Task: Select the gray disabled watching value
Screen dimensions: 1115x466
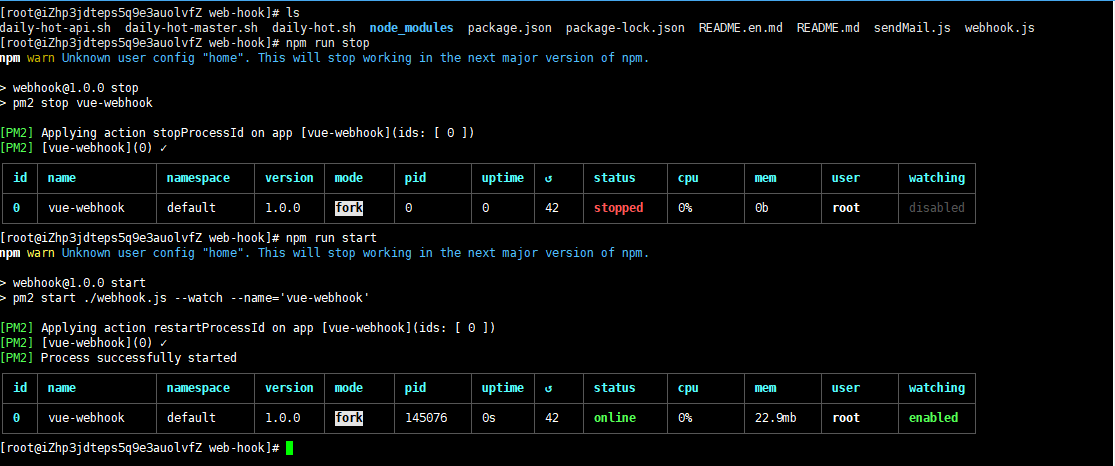Action: tap(936, 208)
